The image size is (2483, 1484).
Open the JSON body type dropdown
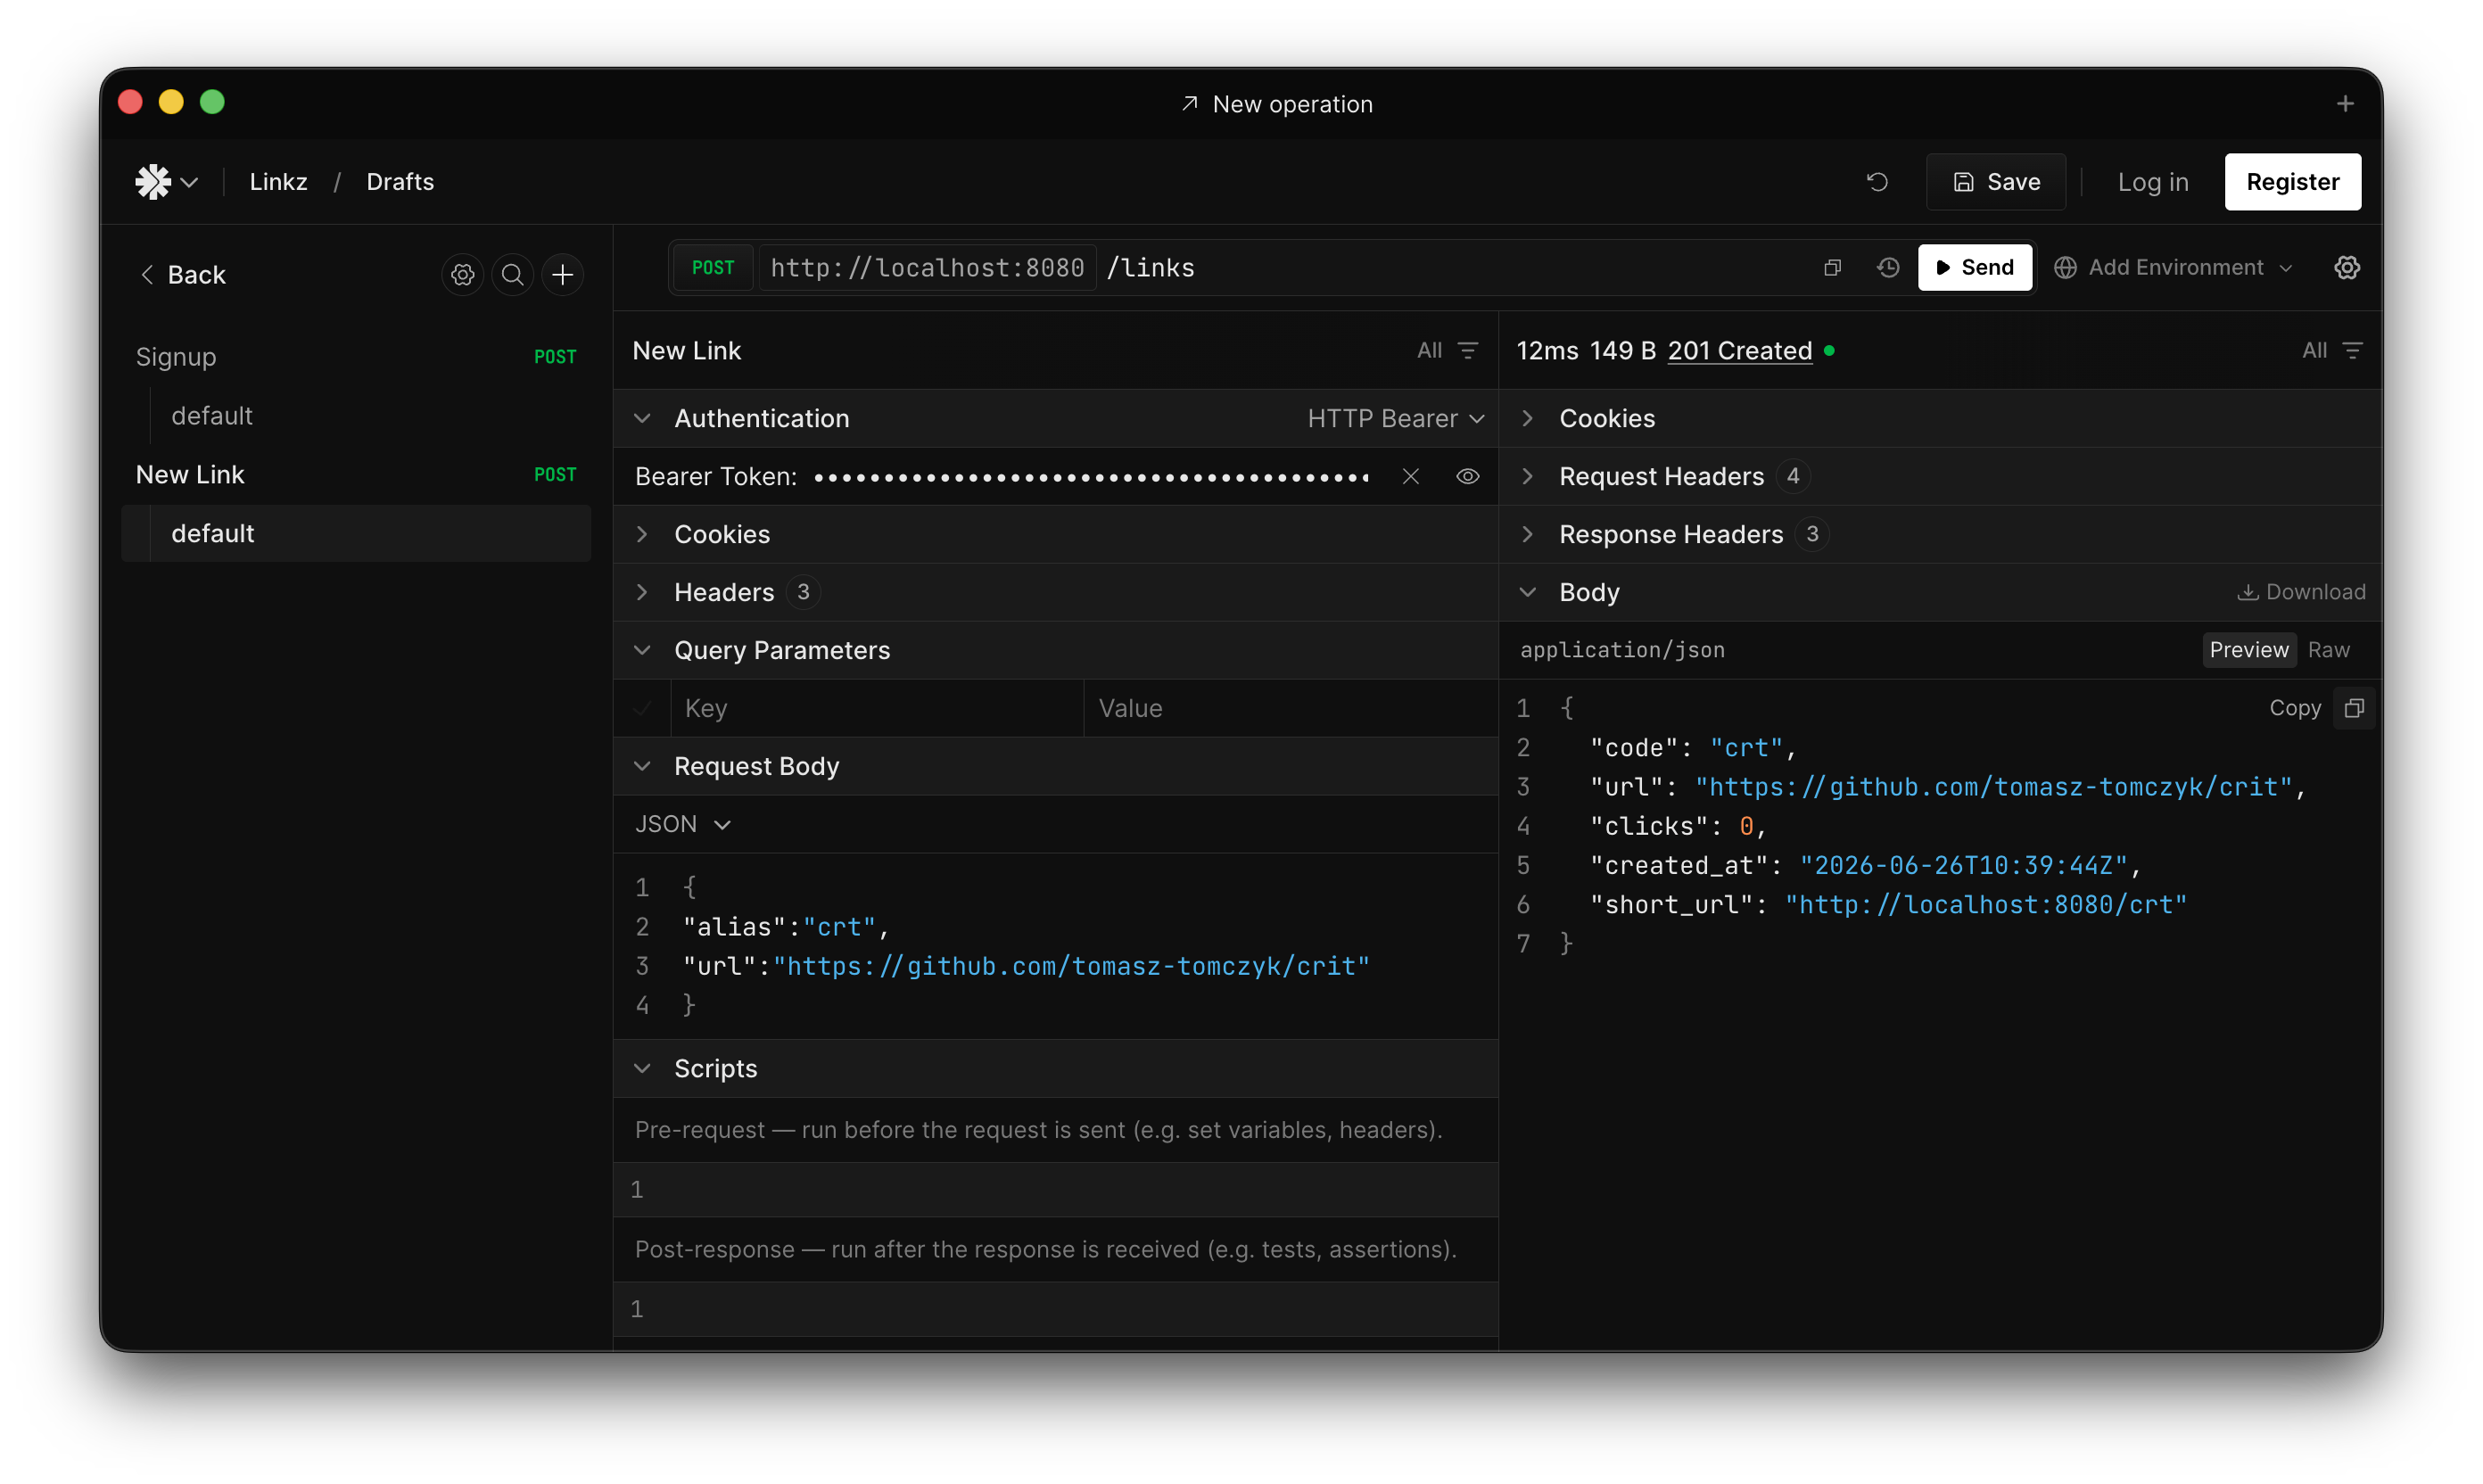(x=683, y=825)
